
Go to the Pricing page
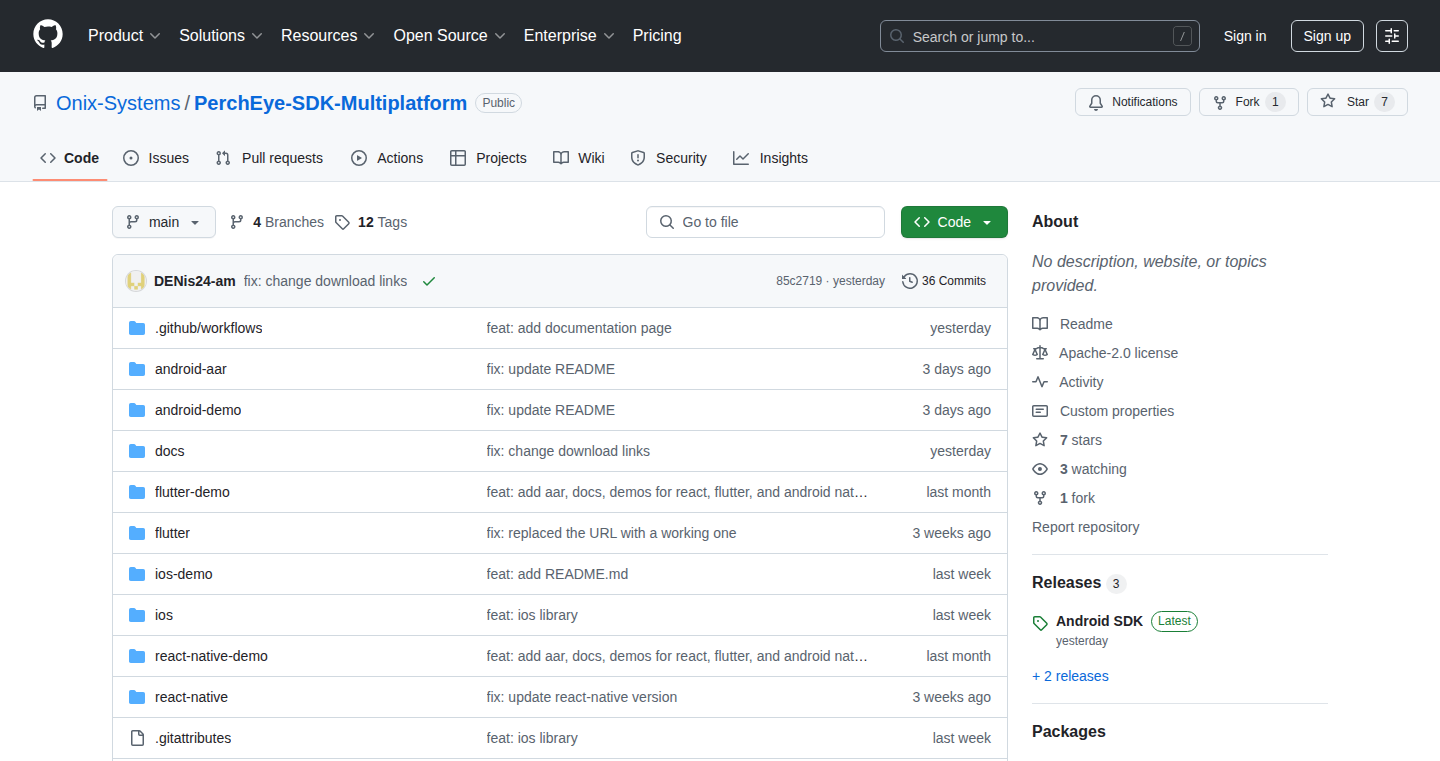pos(657,36)
